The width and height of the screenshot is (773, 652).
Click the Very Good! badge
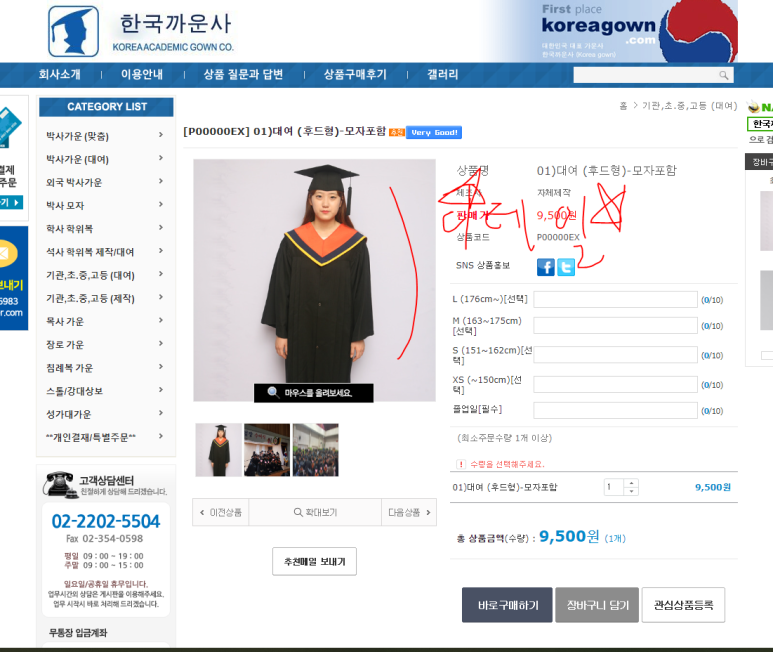coord(434,132)
